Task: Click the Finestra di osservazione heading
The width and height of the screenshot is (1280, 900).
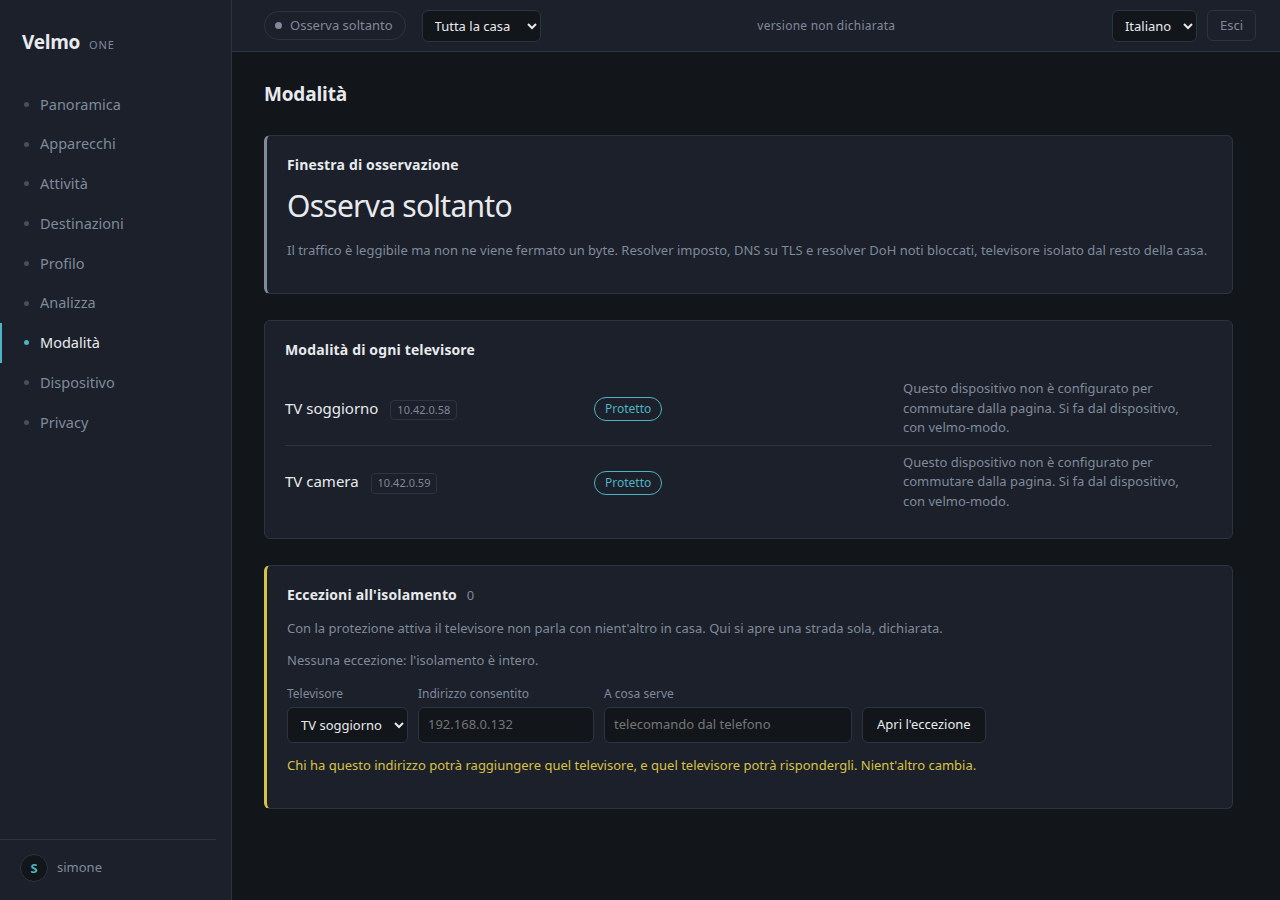Action: pos(373,165)
